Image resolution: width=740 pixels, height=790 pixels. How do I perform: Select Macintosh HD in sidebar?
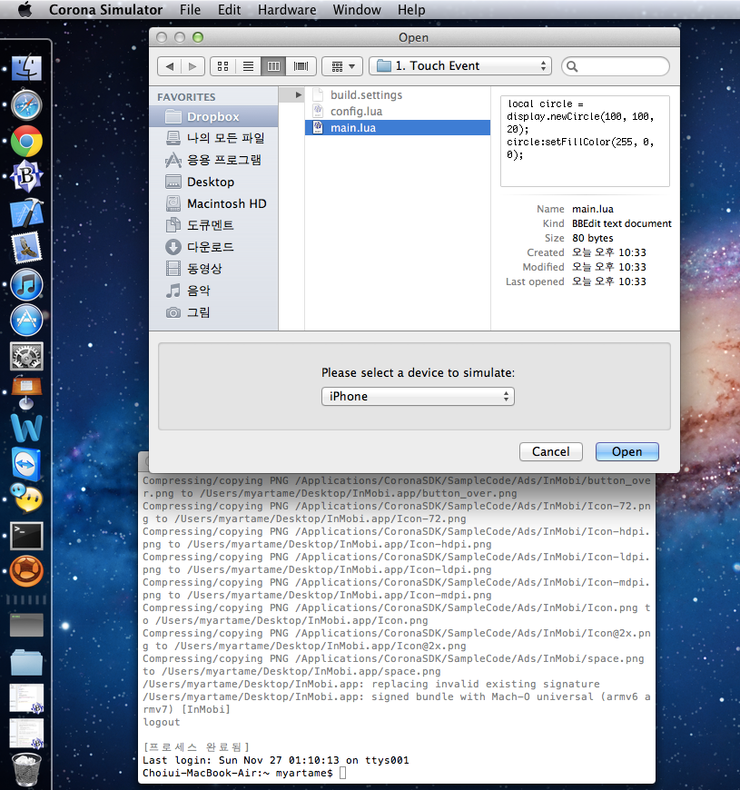coord(214,204)
